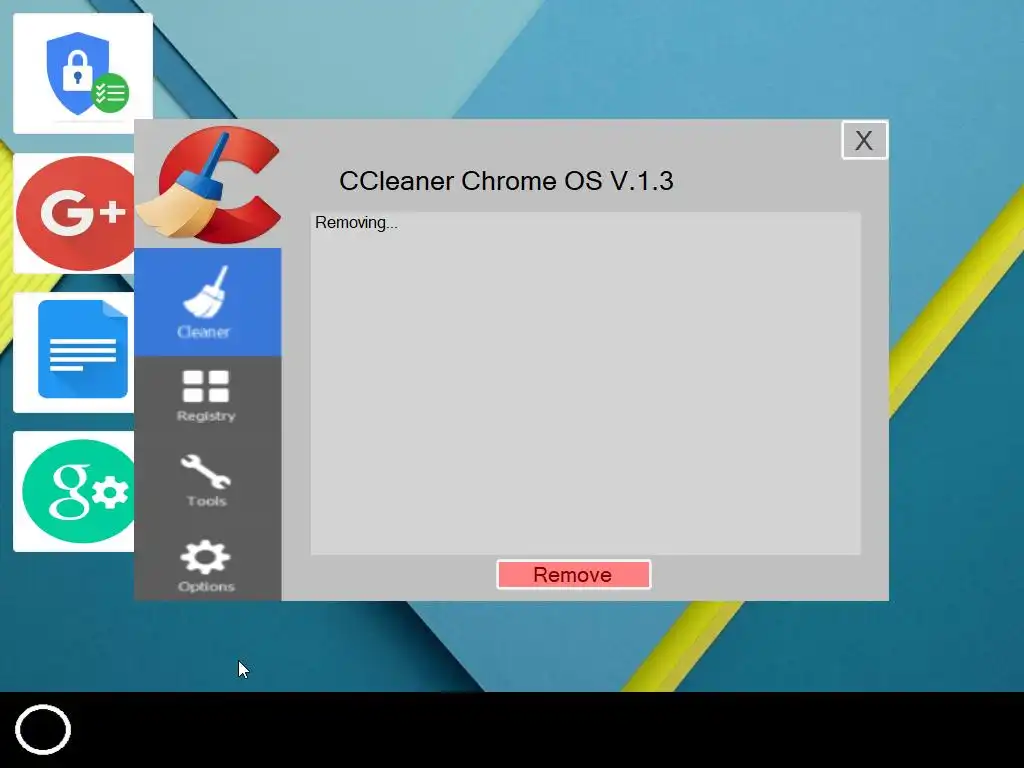Click the CCleaner Chrome OS V.1.3 title
Screen dimensions: 1024x768
pyautogui.click(x=506, y=181)
